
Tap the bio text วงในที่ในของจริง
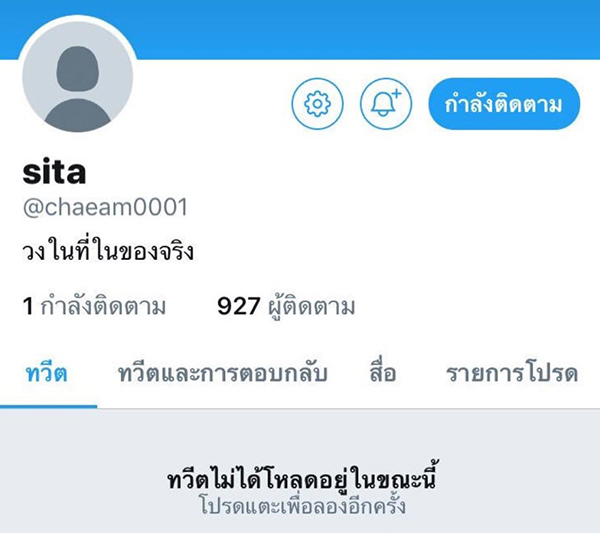pyautogui.click(x=108, y=252)
